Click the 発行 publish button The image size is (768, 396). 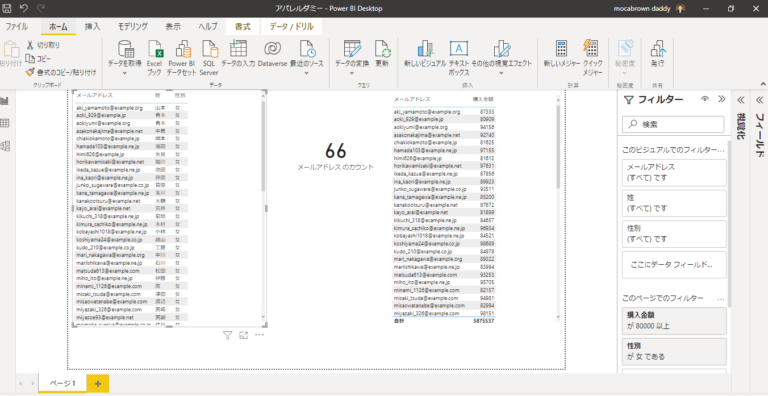[657, 54]
